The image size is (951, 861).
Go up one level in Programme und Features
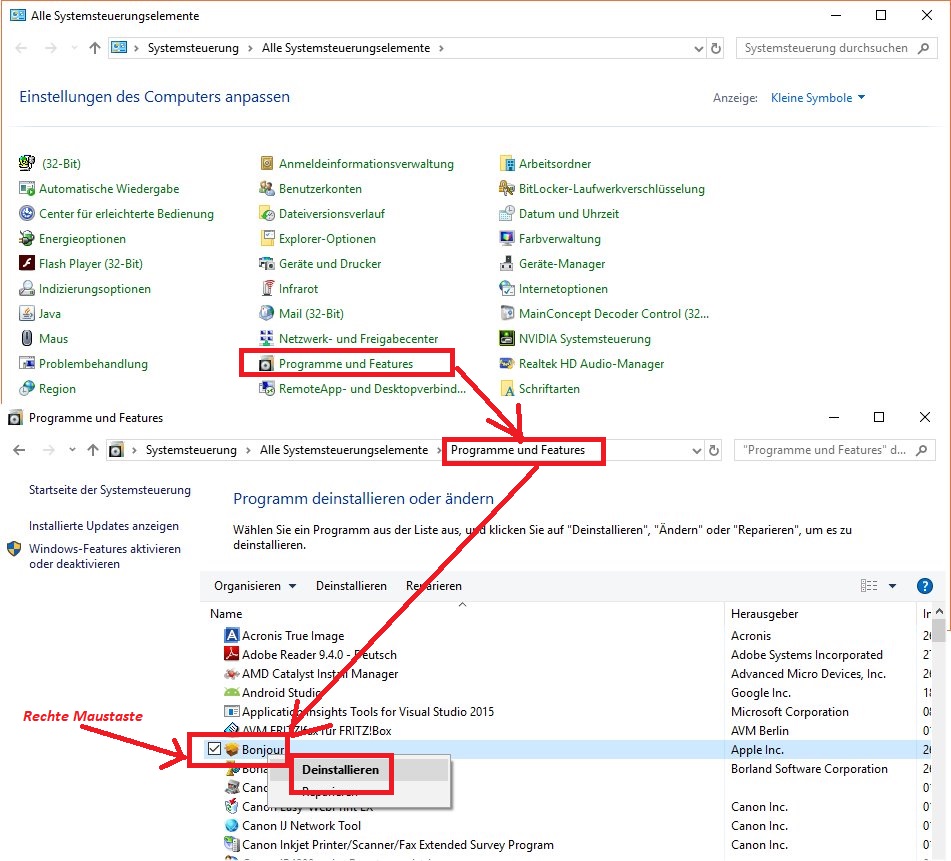click(x=93, y=450)
